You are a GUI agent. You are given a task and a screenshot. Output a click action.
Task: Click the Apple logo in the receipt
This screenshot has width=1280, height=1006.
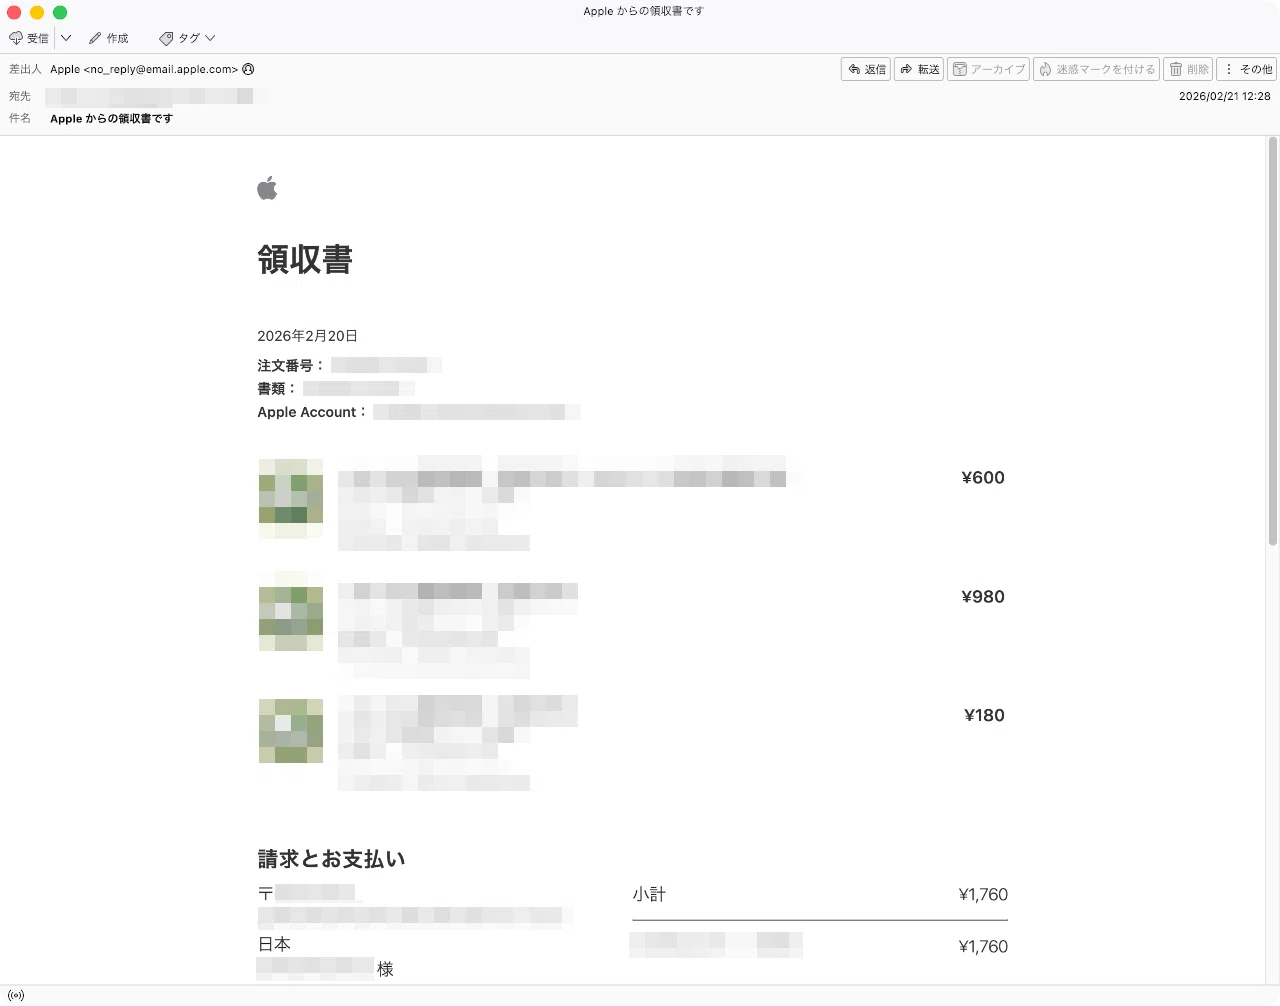tap(267, 187)
